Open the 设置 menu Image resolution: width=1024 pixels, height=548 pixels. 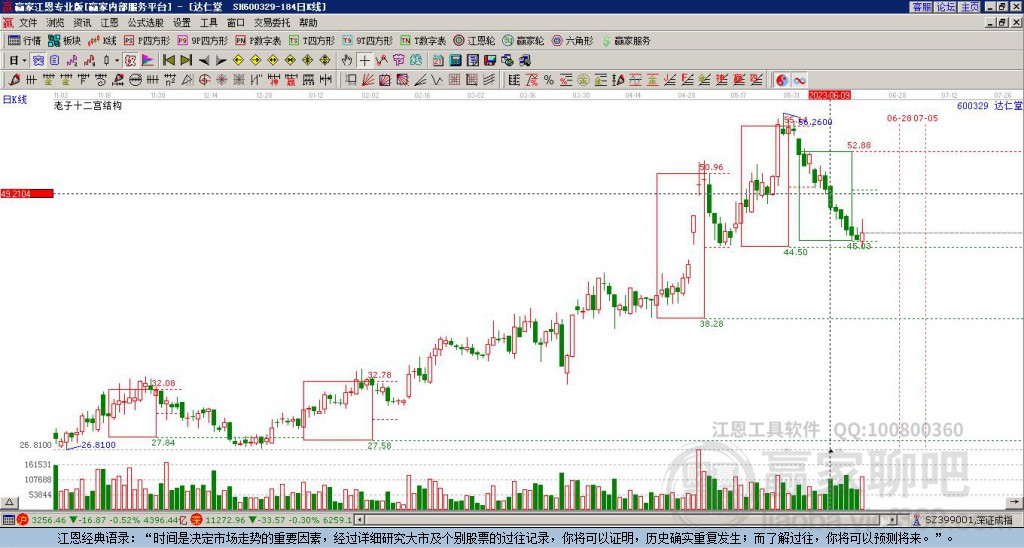pos(182,23)
